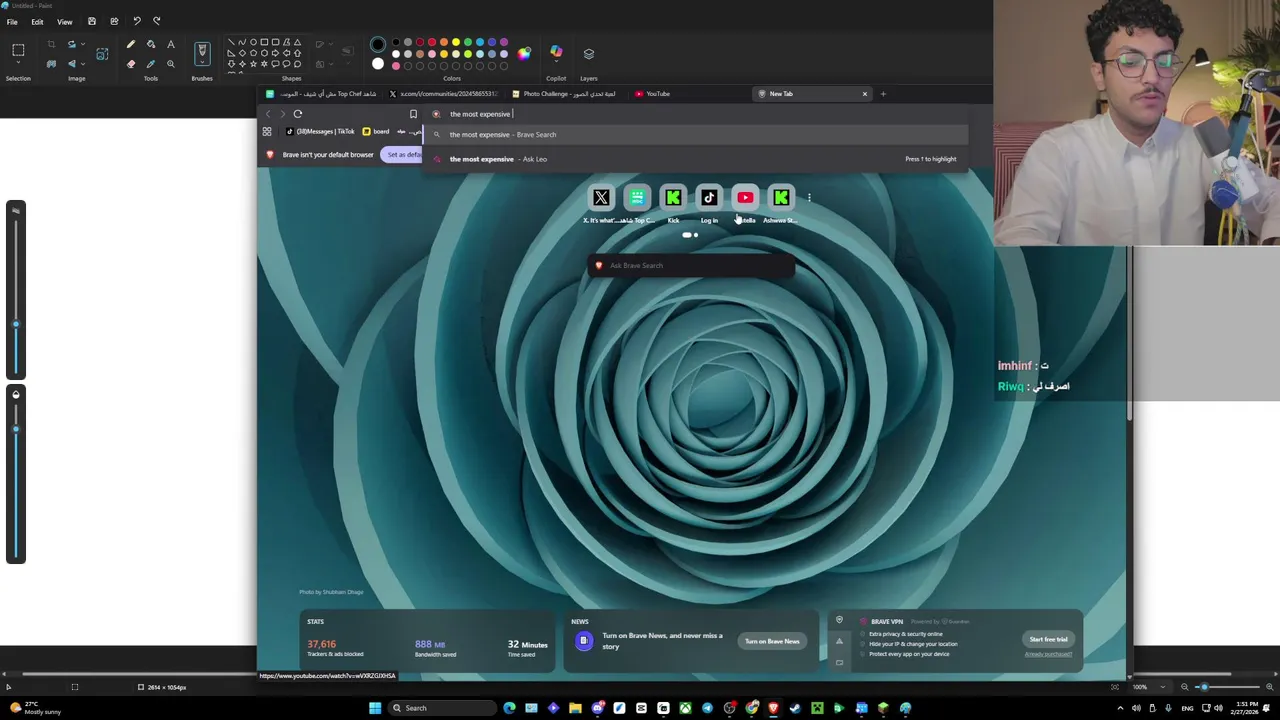Open the Paint zoom percentage dropdown

tap(1162, 687)
